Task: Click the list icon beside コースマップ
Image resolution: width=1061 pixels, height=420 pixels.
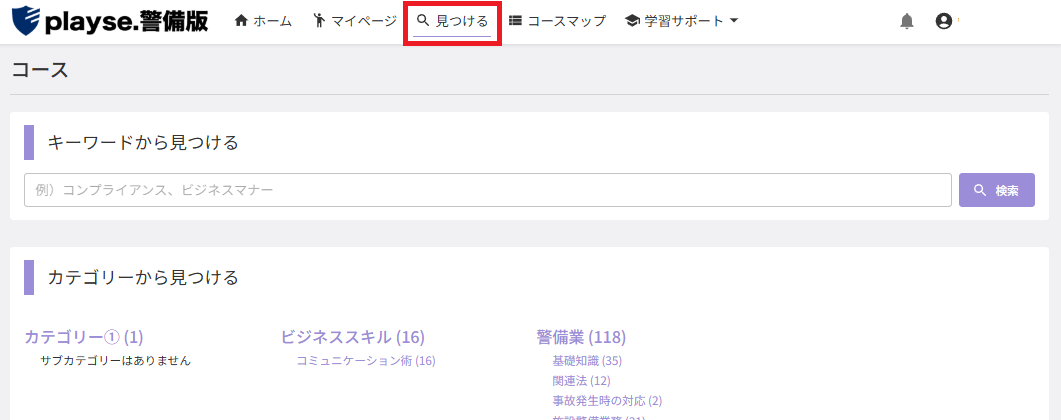Action: click(x=515, y=21)
